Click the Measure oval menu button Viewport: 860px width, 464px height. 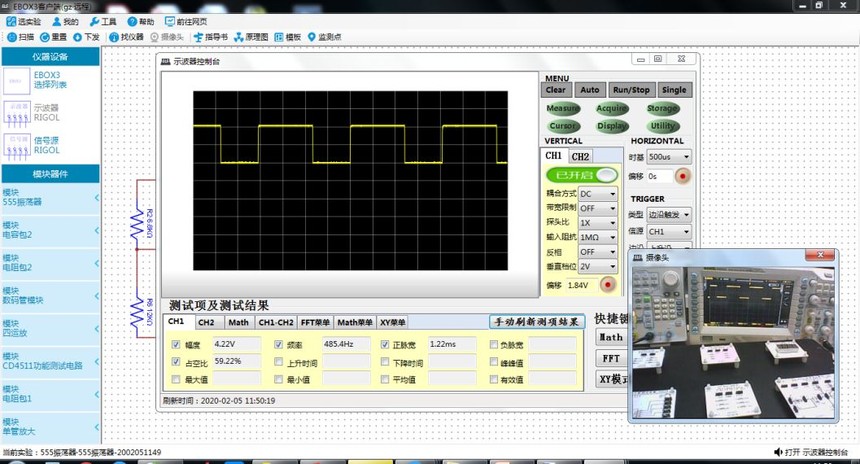click(x=563, y=109)
